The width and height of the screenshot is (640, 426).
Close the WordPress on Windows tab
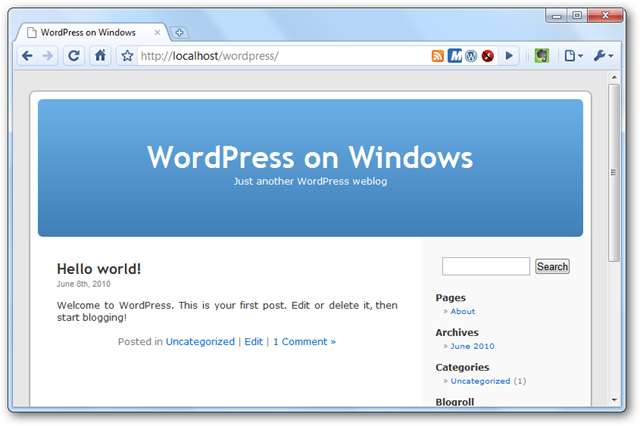point(157,32)
